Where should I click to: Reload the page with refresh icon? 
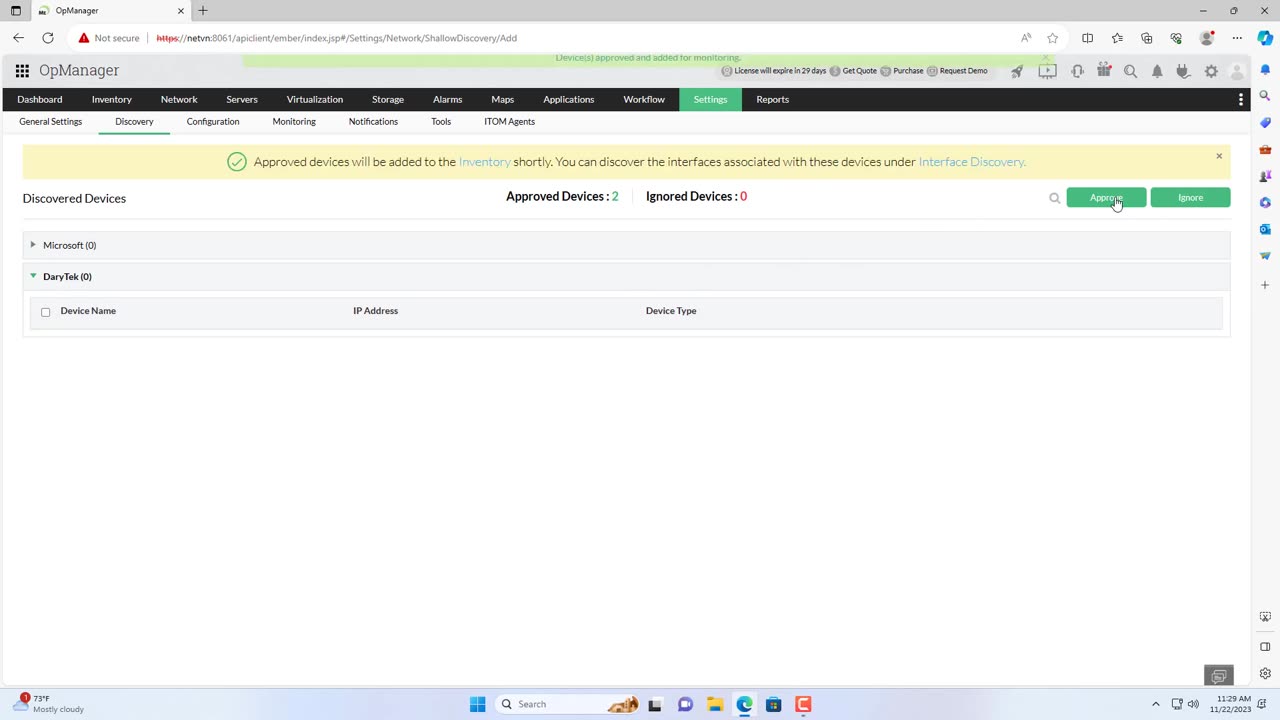[x=47, y=38]
